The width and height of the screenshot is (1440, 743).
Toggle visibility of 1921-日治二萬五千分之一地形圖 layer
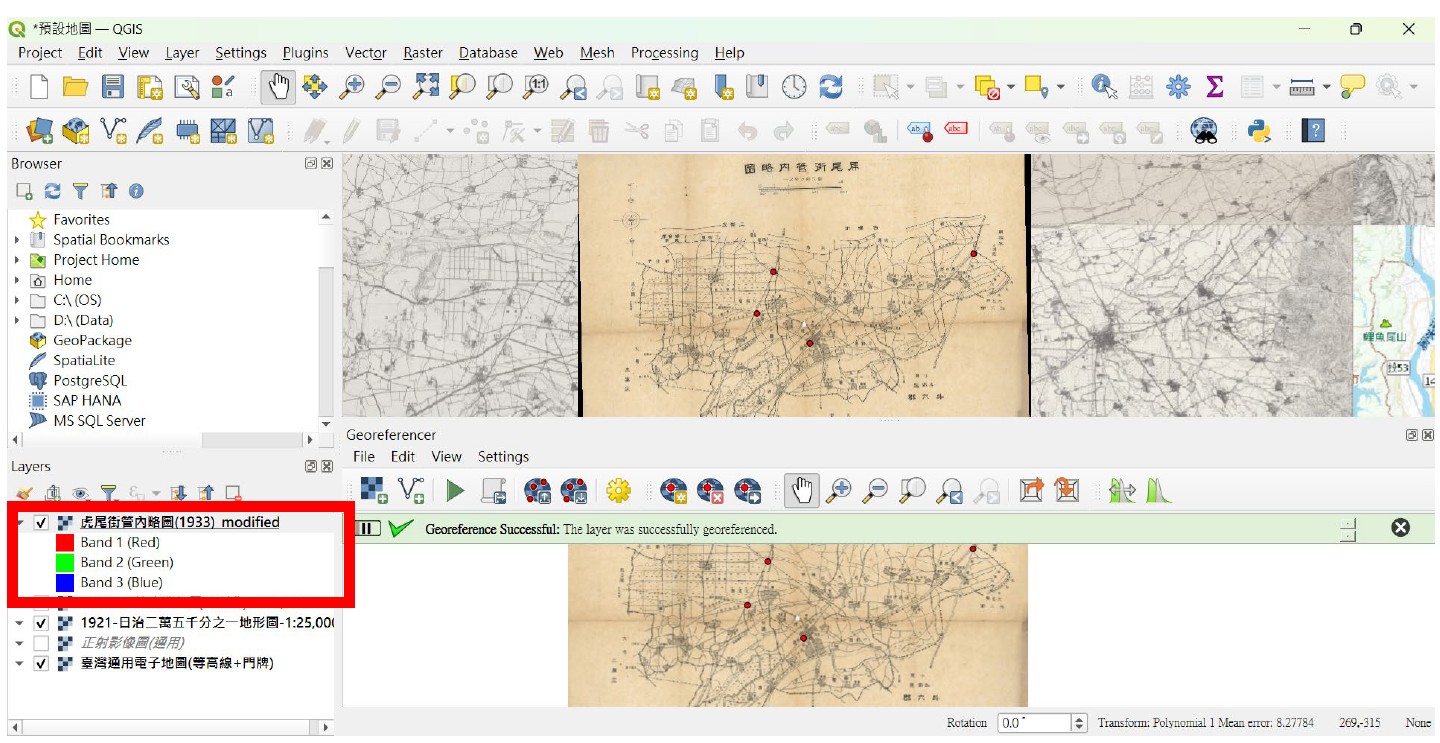click(41, 622)
